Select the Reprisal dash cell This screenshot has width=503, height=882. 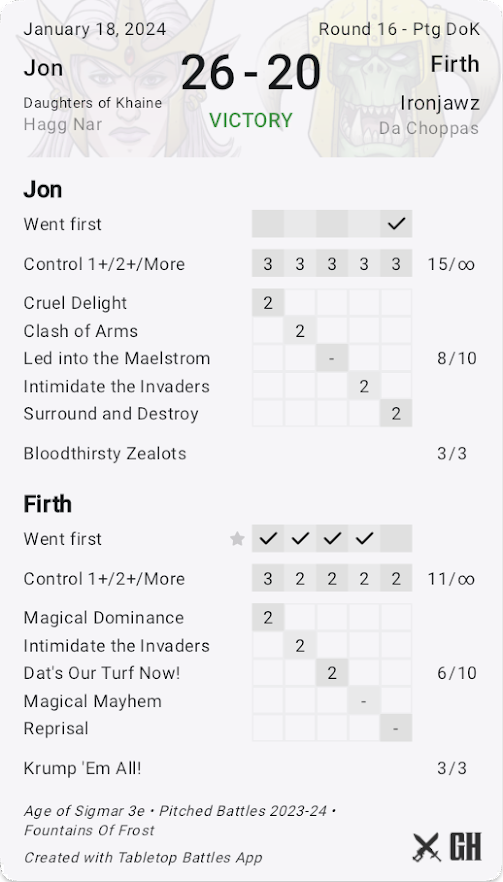[x=396, y=728]
